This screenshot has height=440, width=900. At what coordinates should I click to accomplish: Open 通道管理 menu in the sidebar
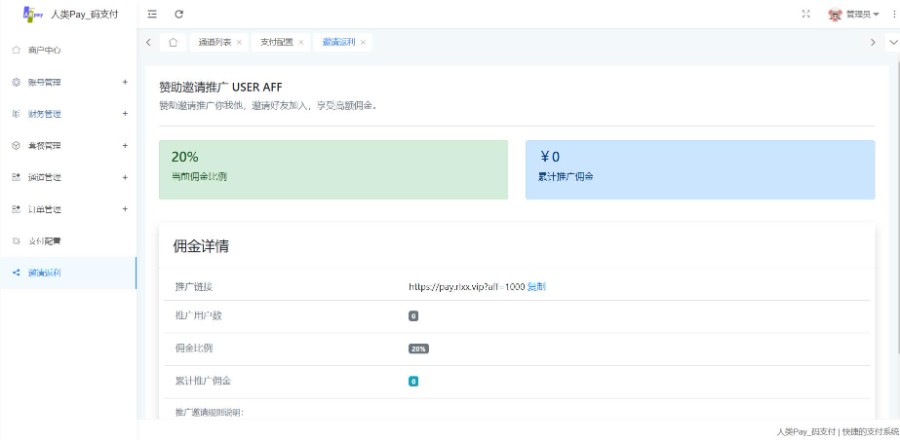[x=68, y=178]
